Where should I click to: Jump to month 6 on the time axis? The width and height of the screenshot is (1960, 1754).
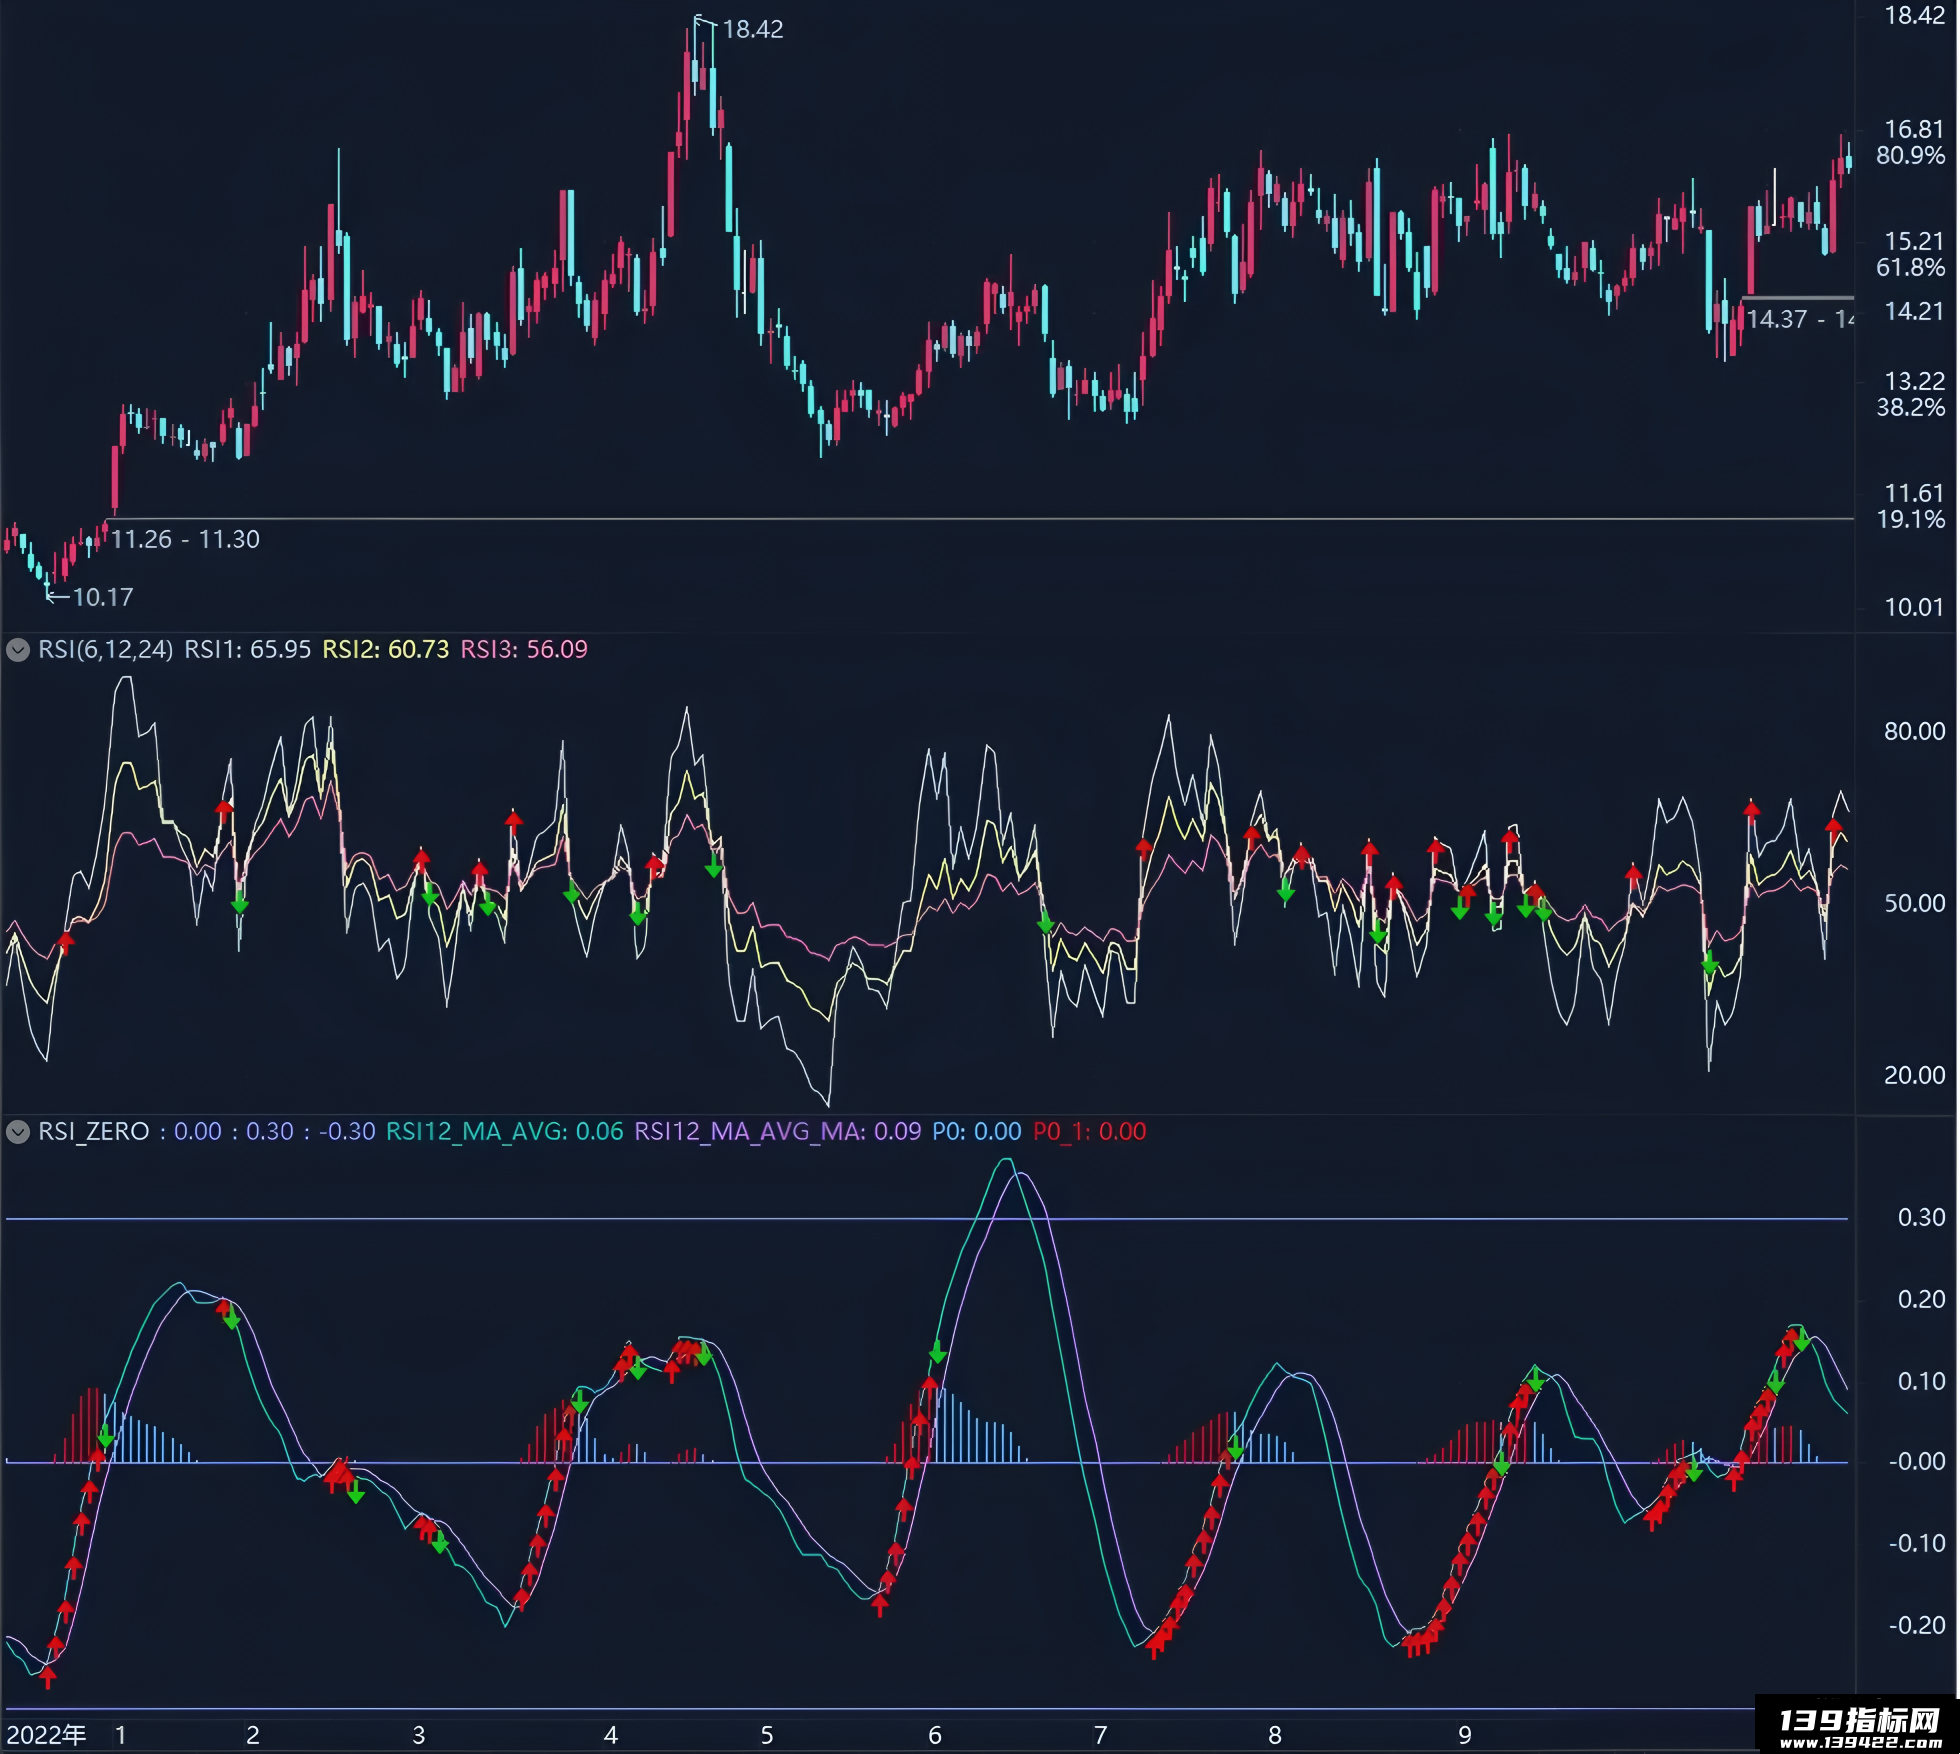935,1735
